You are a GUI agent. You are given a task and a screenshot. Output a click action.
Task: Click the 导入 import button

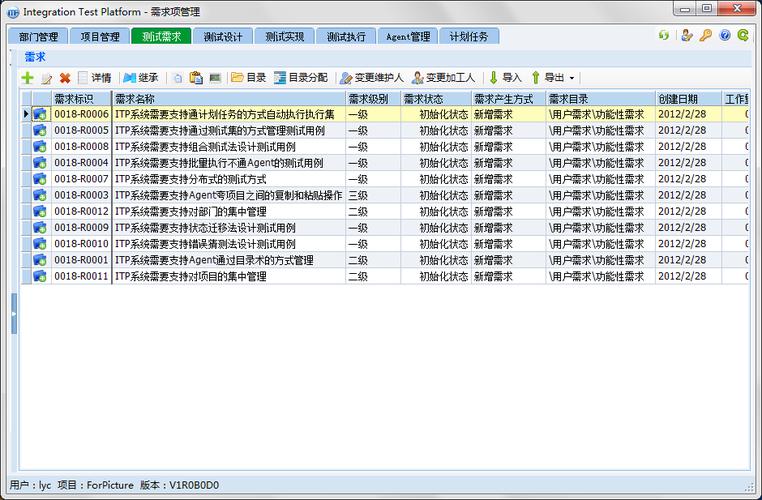click(x=505, y=78)
